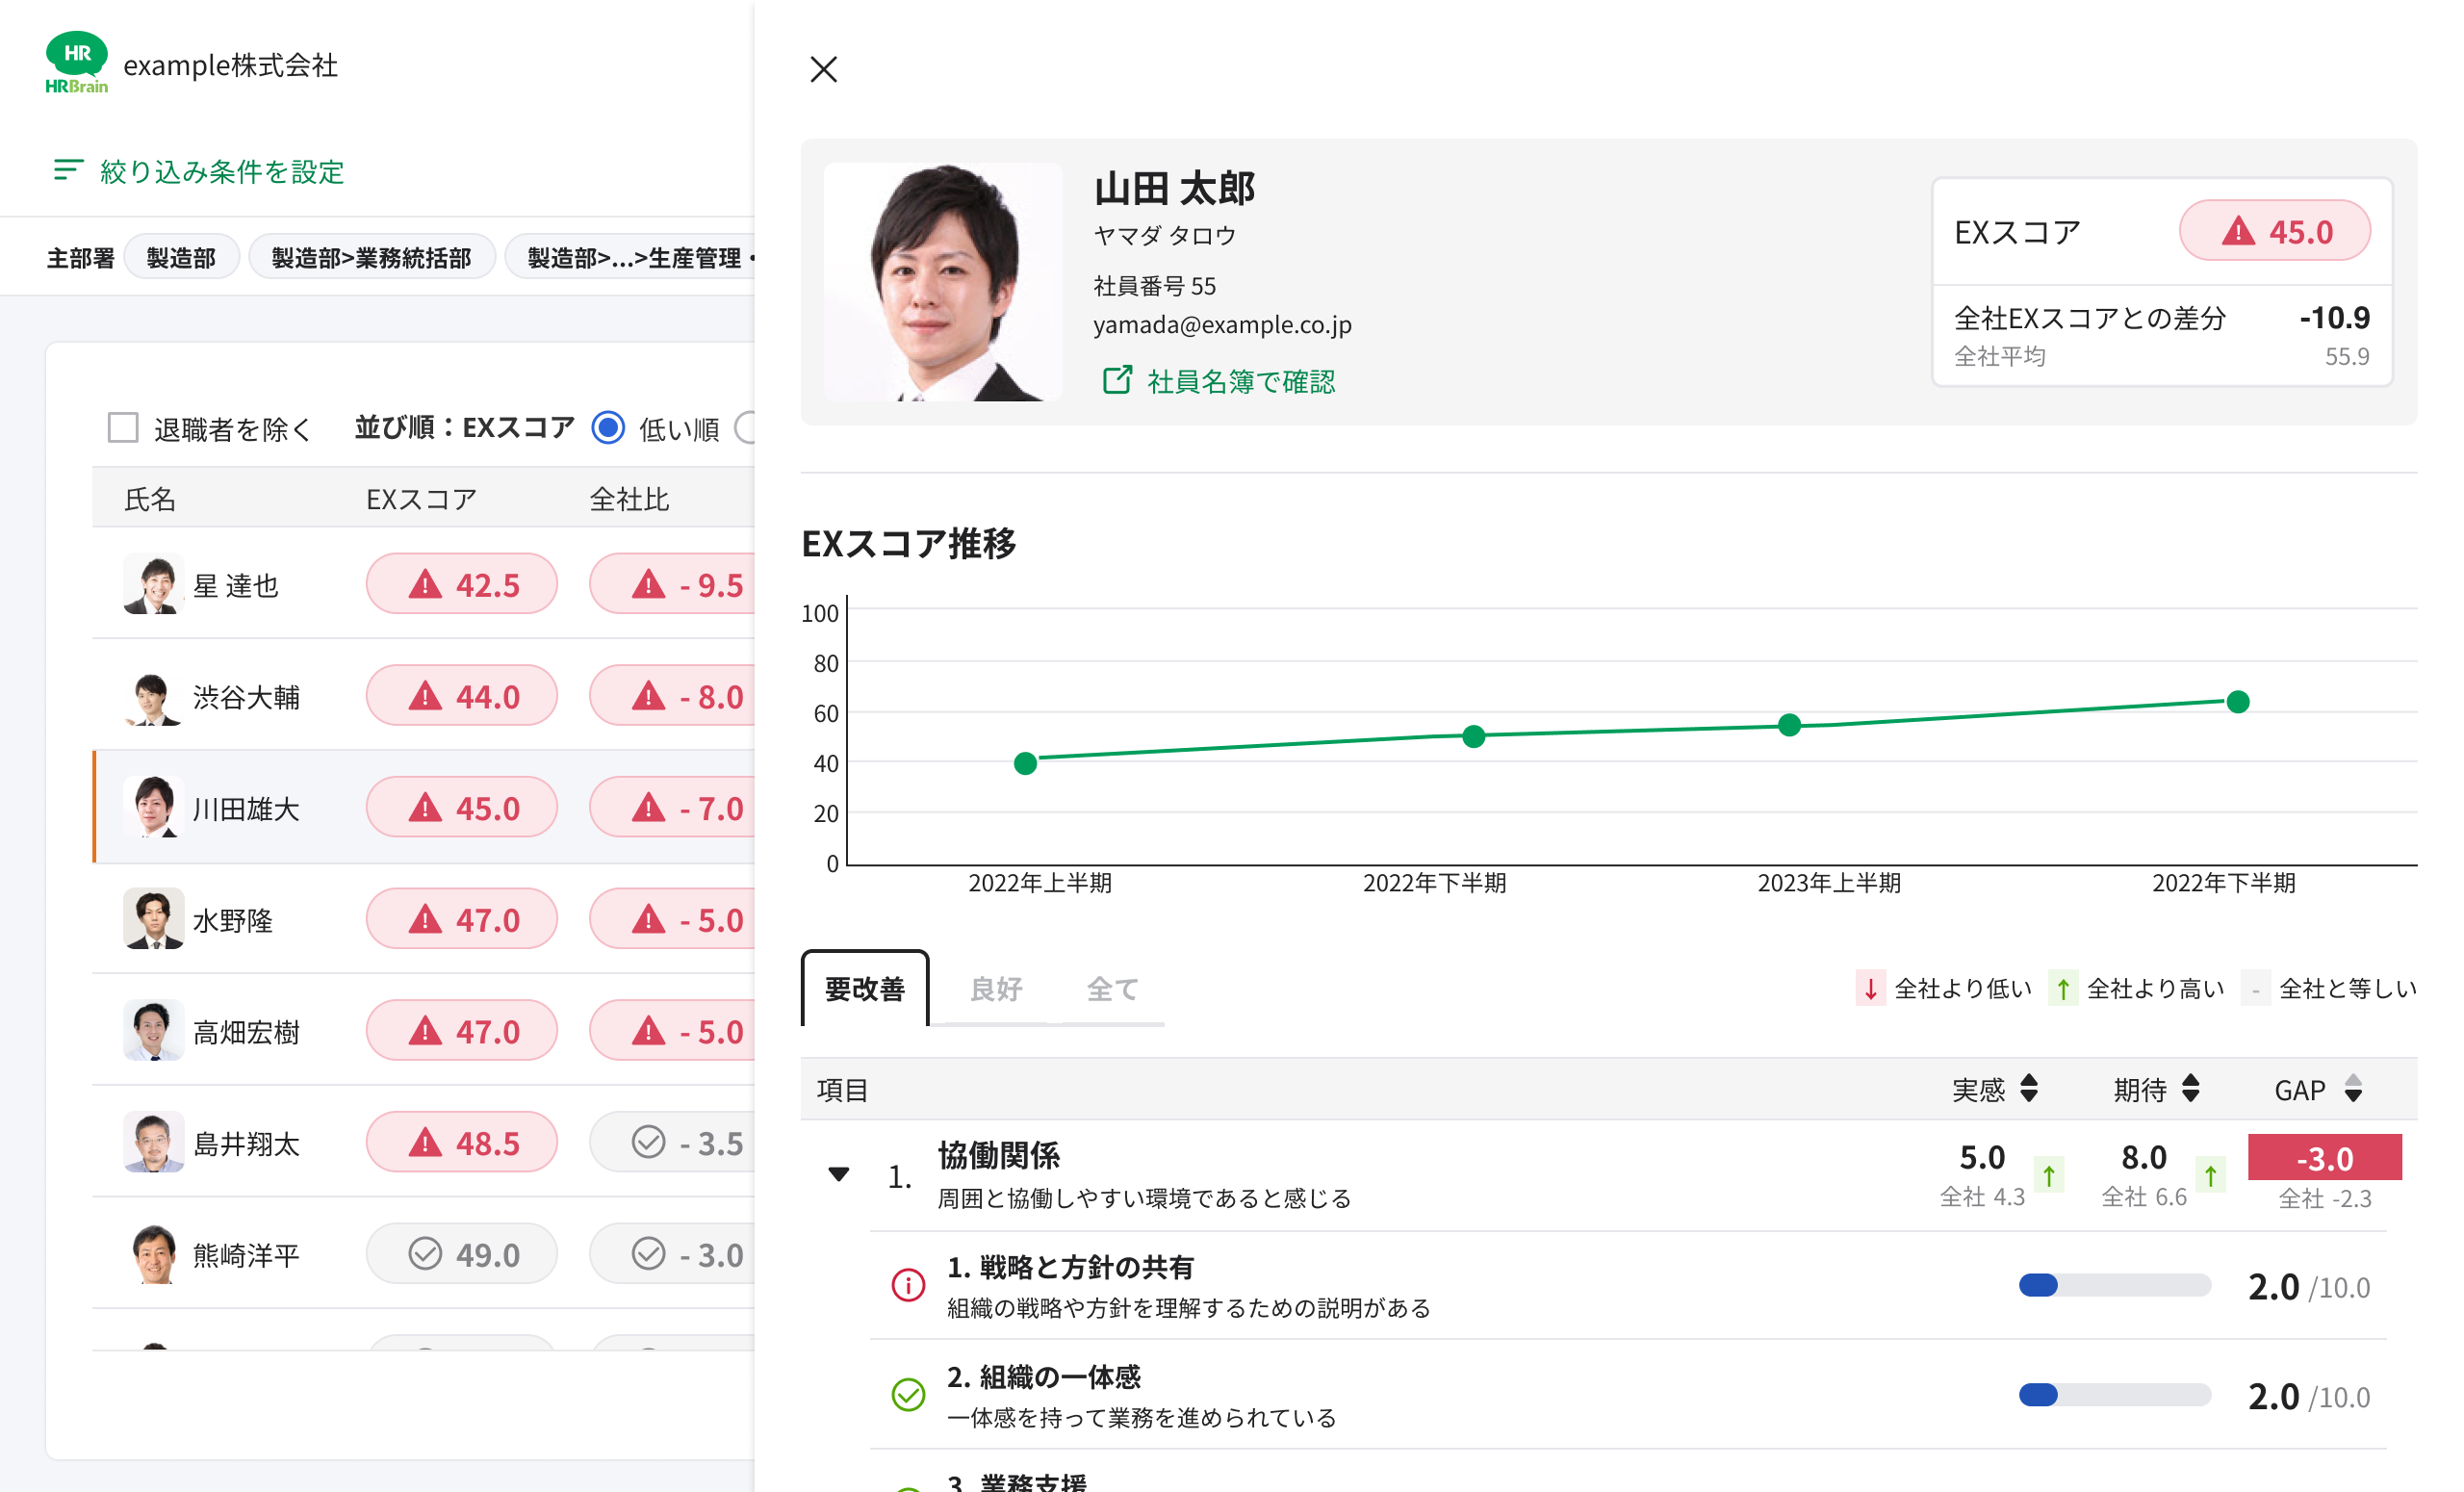Select the 島井翔太 row

(423, 1142)
